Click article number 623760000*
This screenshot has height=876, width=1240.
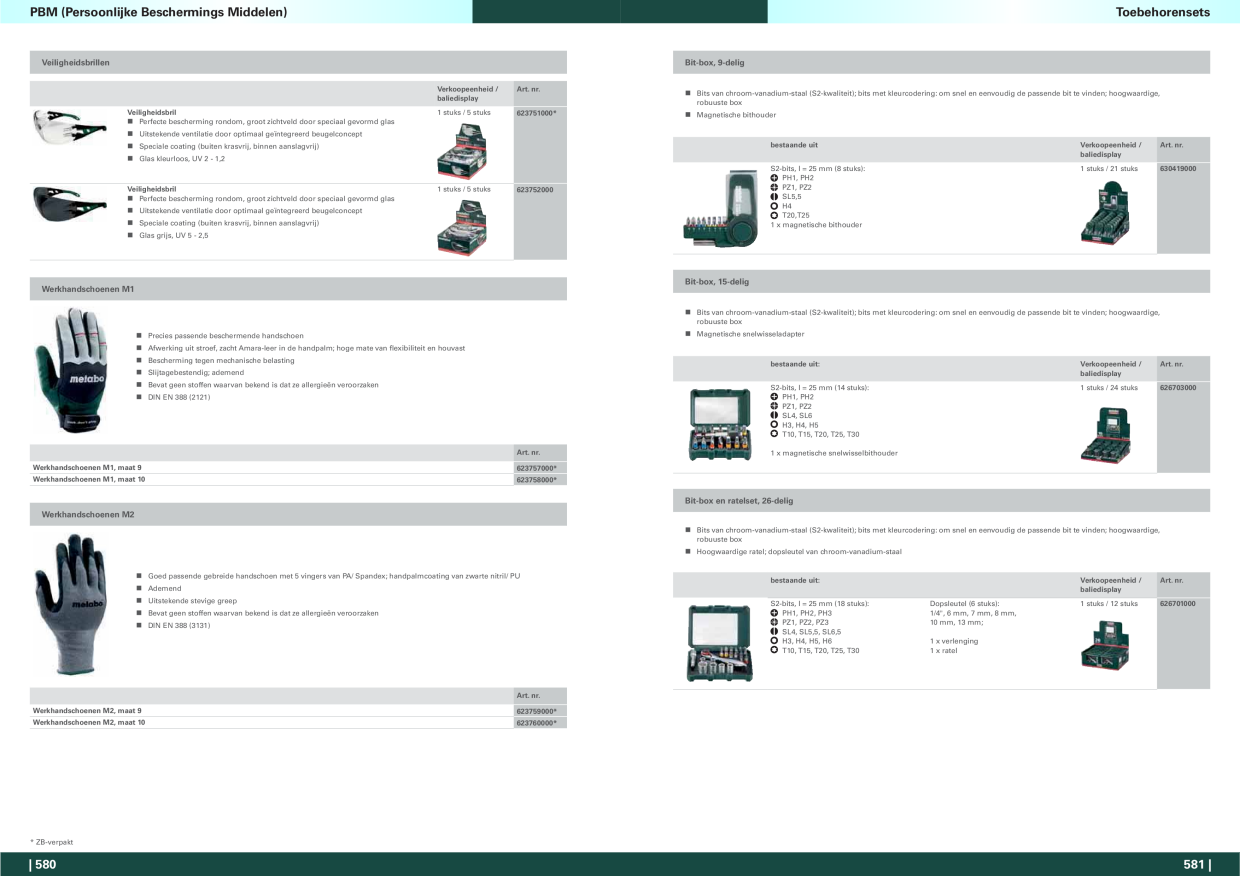536,722
